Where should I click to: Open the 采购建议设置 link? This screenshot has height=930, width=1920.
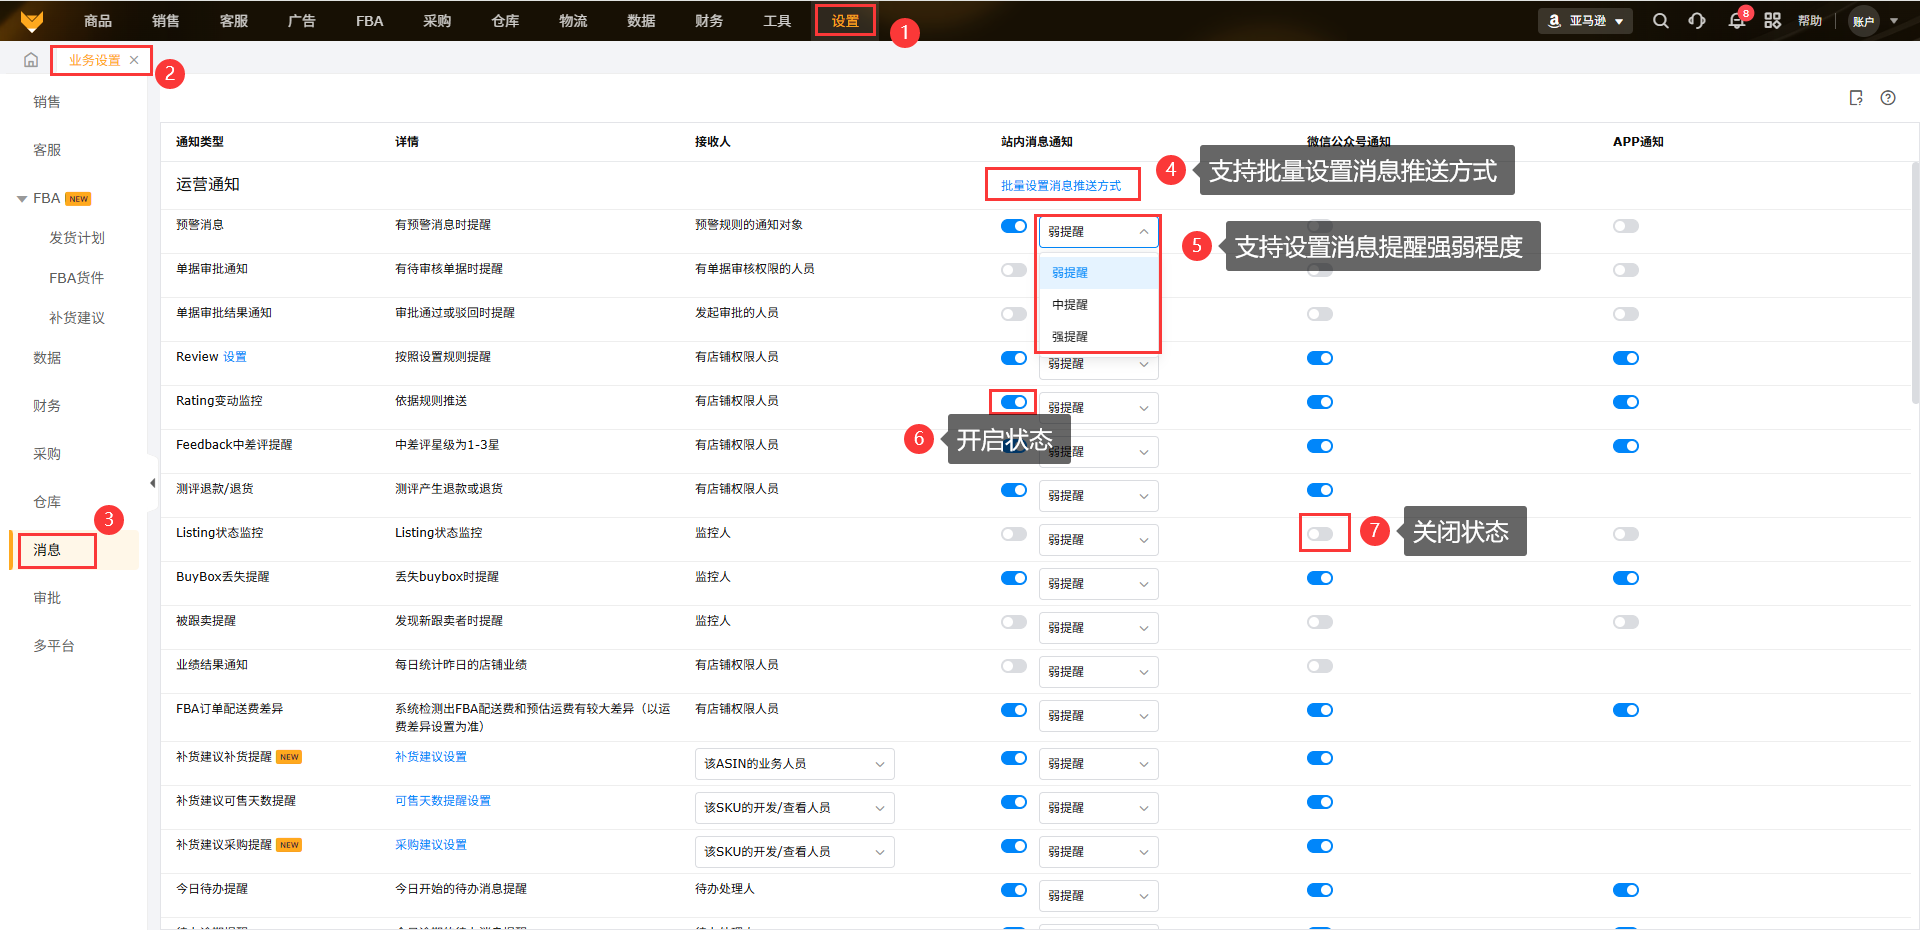coord(431,845)
